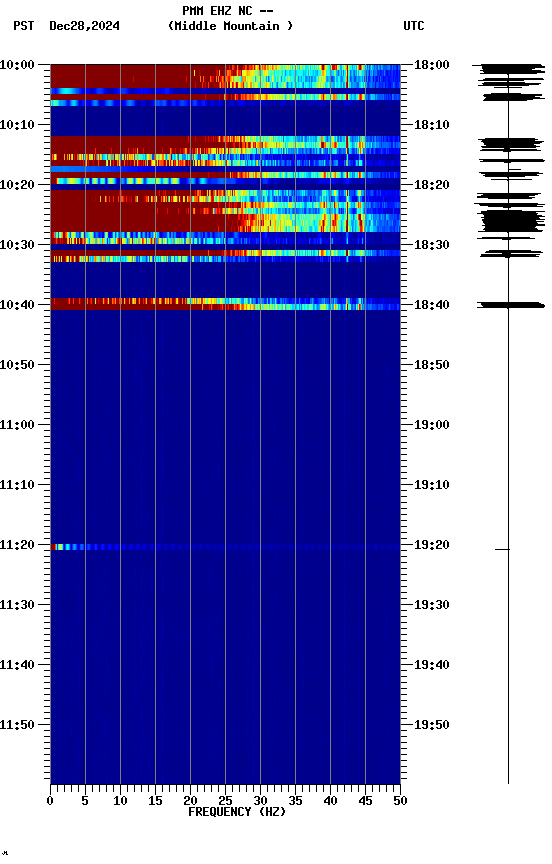
Task: Click the 50 Hz frequency tick label
Action: pyautogui.click(x=400, y=801)
